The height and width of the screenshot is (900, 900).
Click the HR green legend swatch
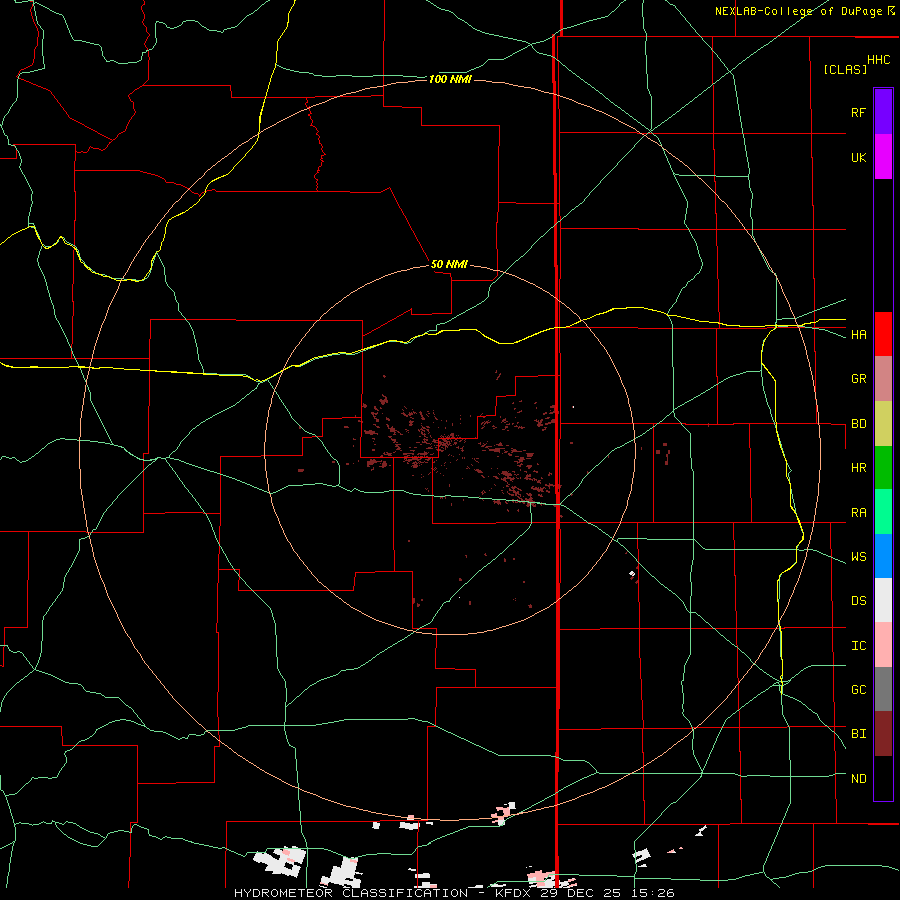(x=883, y=467)
